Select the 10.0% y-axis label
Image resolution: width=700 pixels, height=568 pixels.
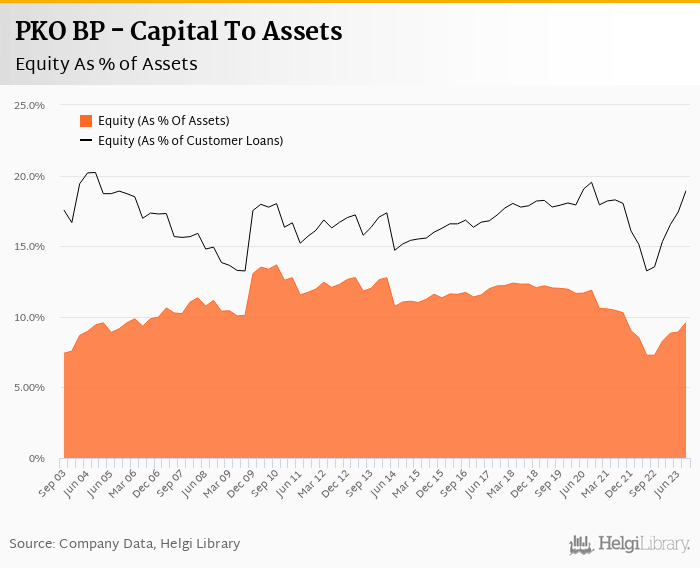point(30,317)
